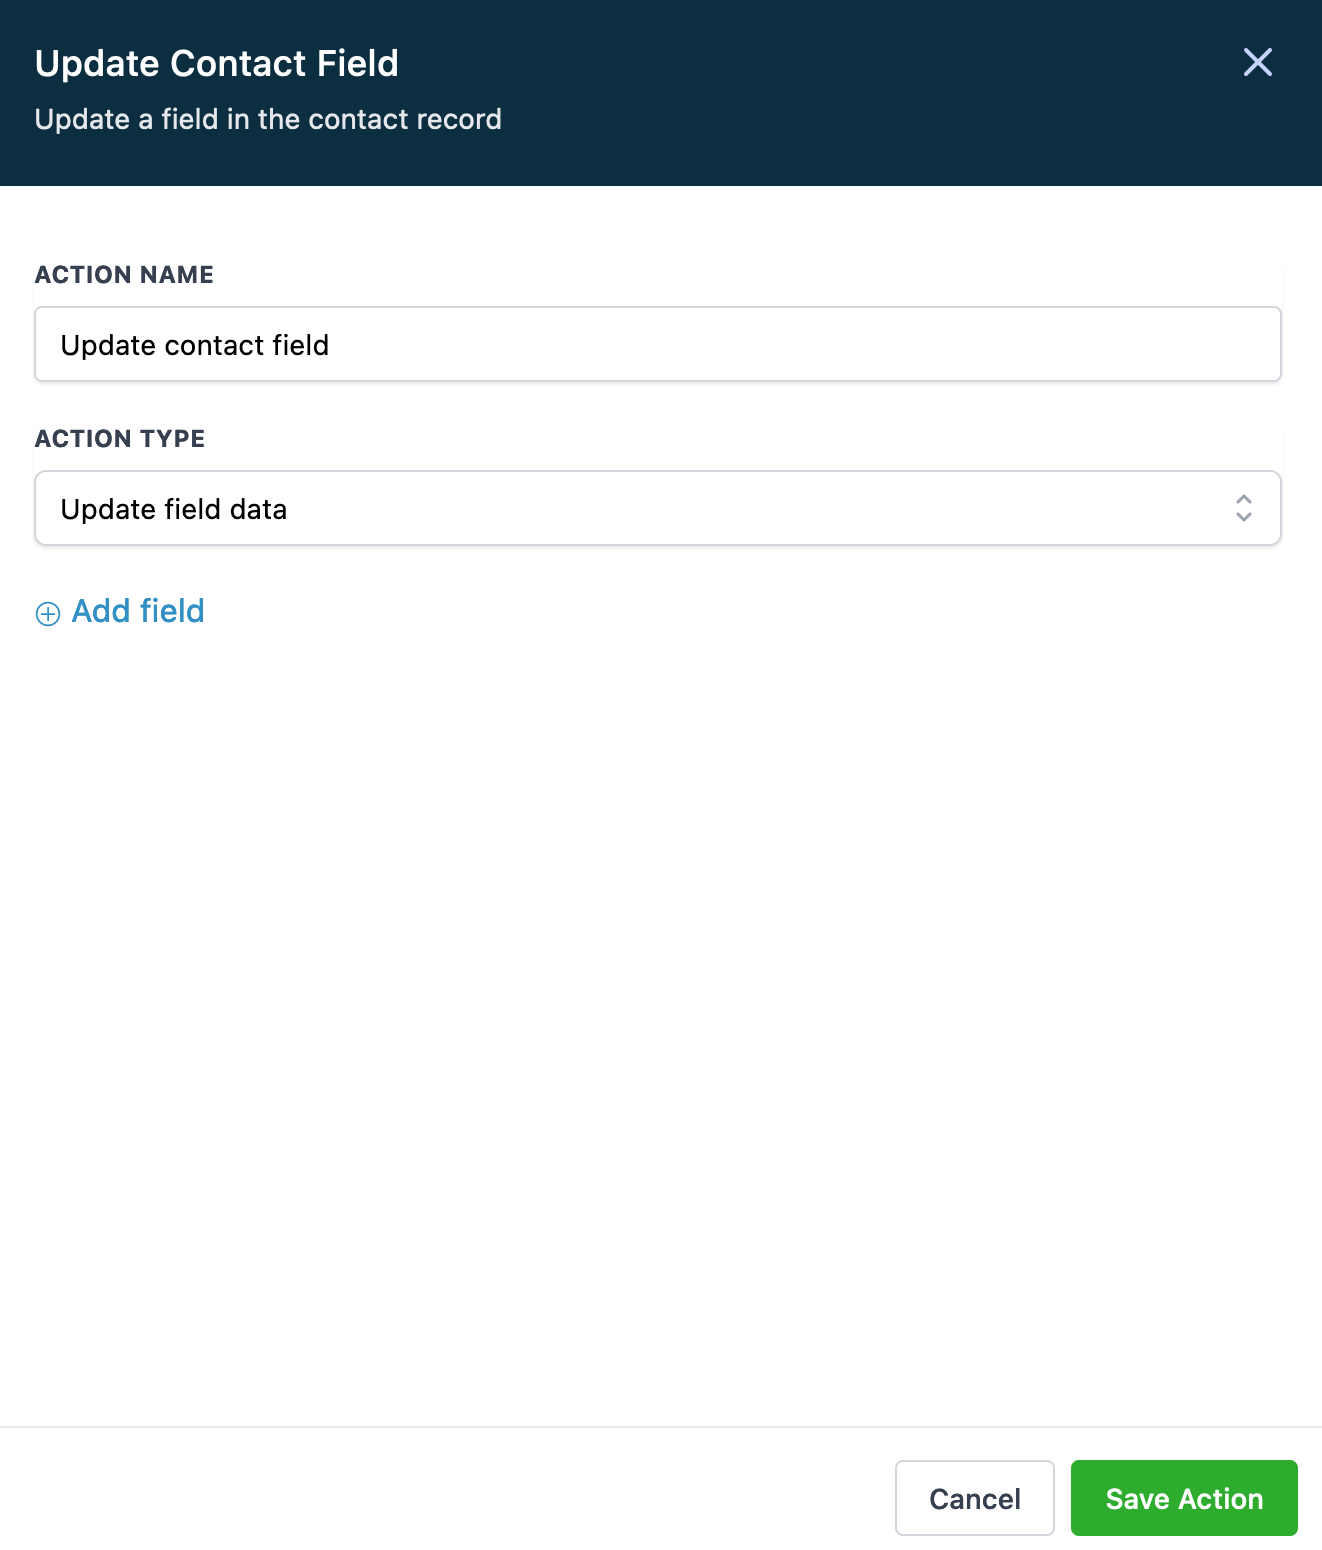Click the up-down chevron in Action Type
Viewport: 1322px width, 1550px height.
click(x=1243, y=508)
